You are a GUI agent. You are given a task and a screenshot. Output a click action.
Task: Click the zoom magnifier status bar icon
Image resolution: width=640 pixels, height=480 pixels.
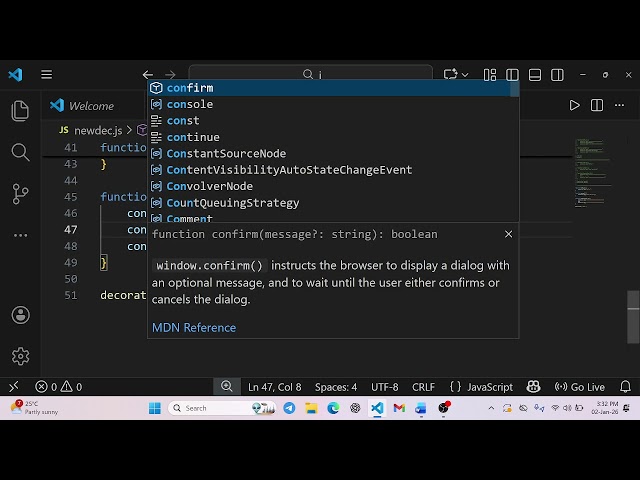point(227,386)
